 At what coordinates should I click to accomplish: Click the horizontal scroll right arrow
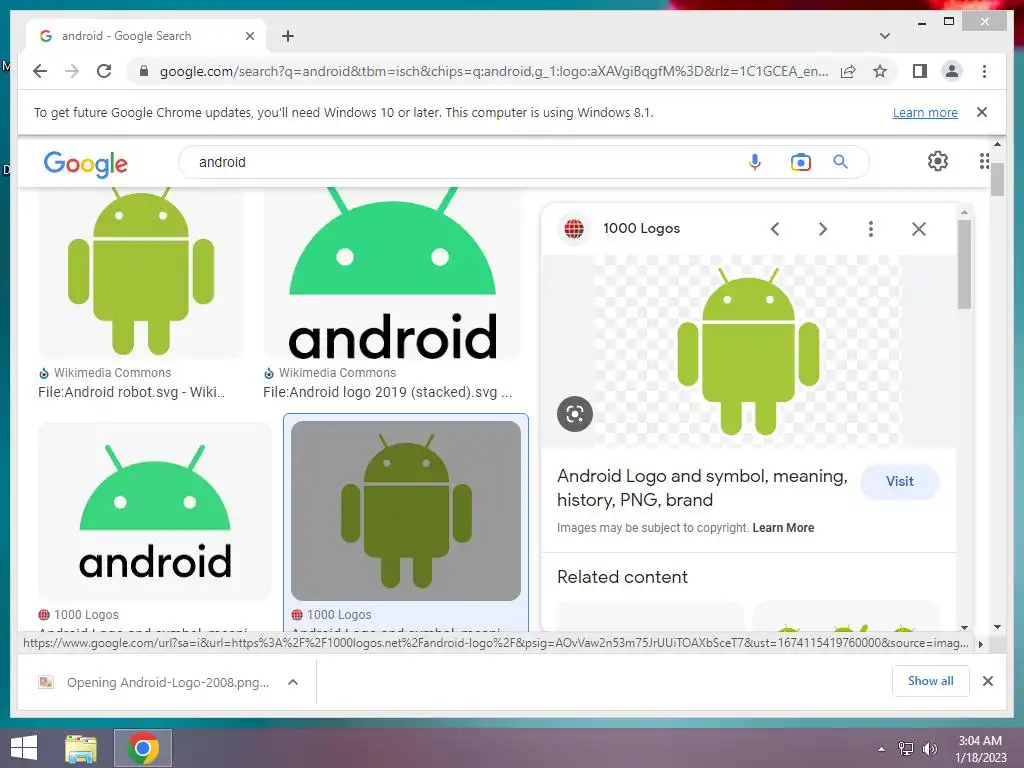(980, 644)
